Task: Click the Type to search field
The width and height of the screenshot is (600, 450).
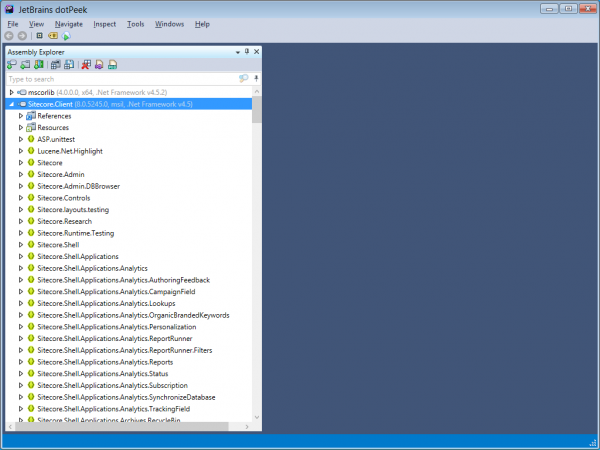Action: 122,79
